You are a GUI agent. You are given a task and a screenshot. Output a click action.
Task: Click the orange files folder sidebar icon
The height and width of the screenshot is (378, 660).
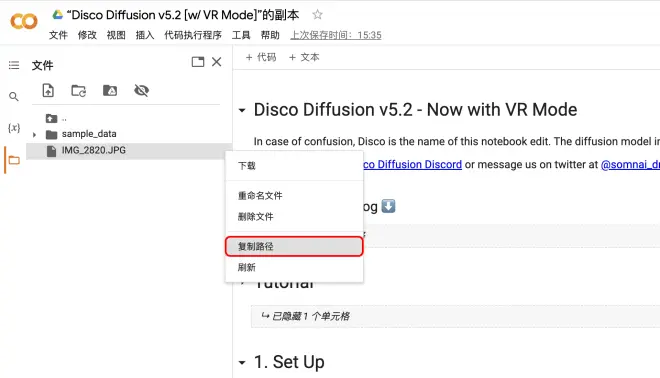click(14, 160)
